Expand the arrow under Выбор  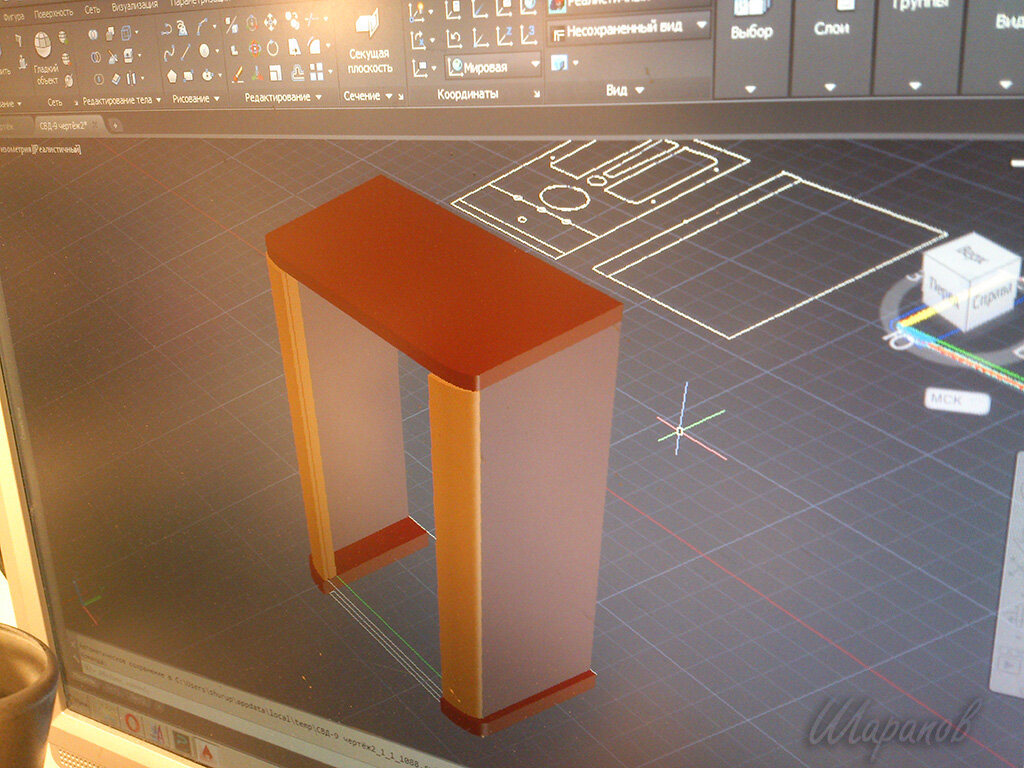pos(750,89)
